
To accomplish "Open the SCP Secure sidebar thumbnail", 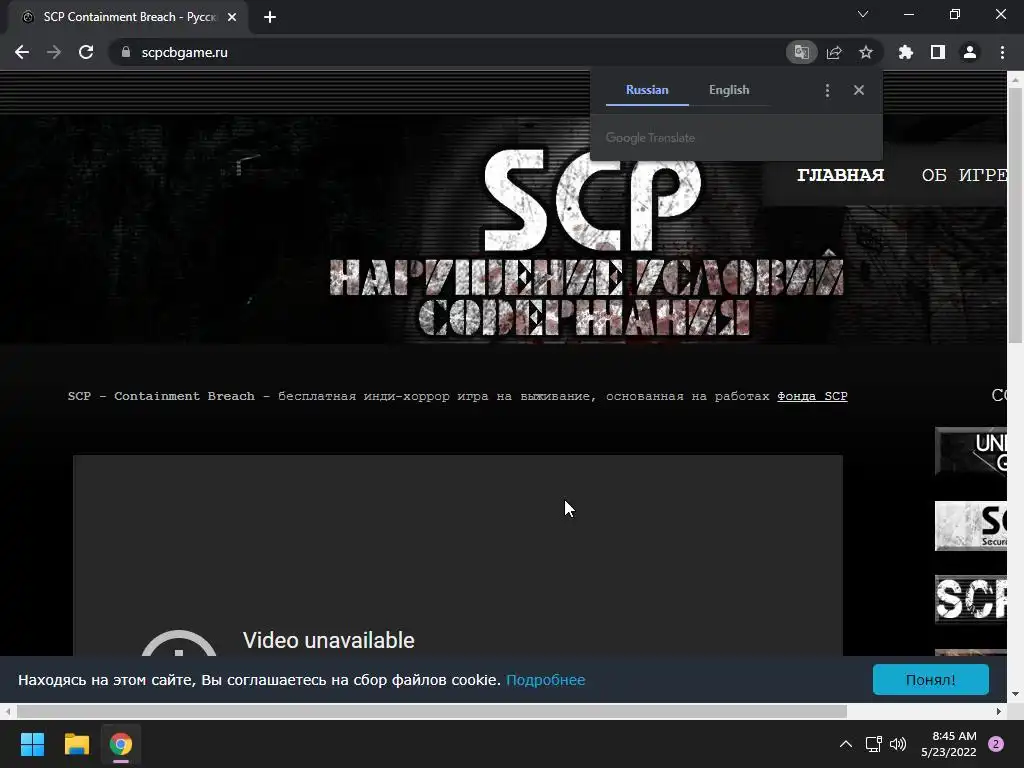I will pyautogui.click(x=970, y=526).
